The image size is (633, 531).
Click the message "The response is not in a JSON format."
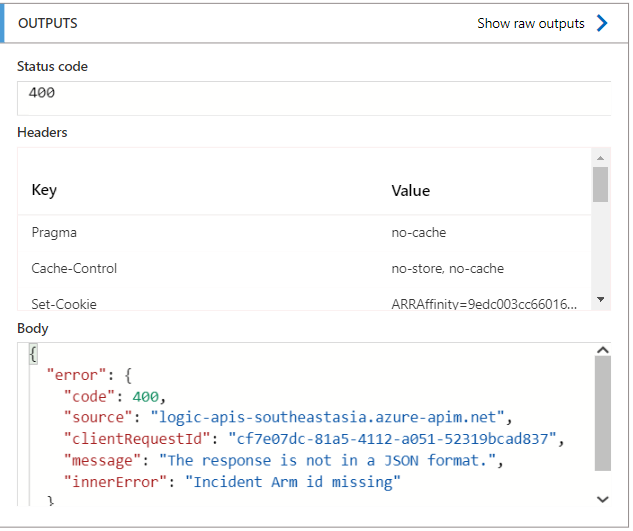pos(328,460)
